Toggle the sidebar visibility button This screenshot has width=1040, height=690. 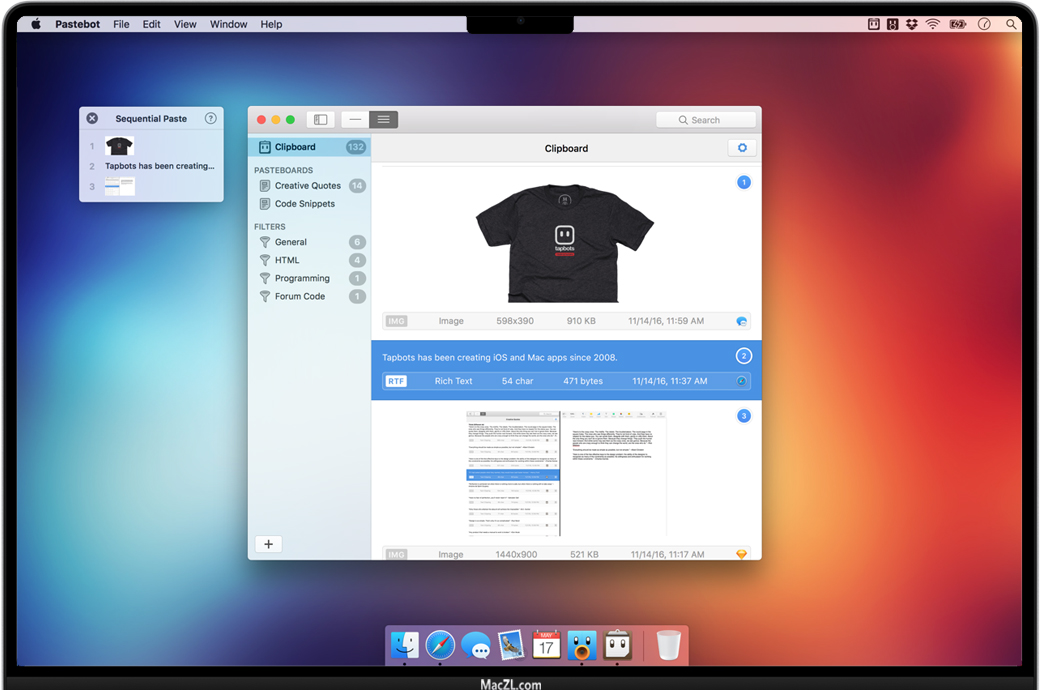[320, 119]
